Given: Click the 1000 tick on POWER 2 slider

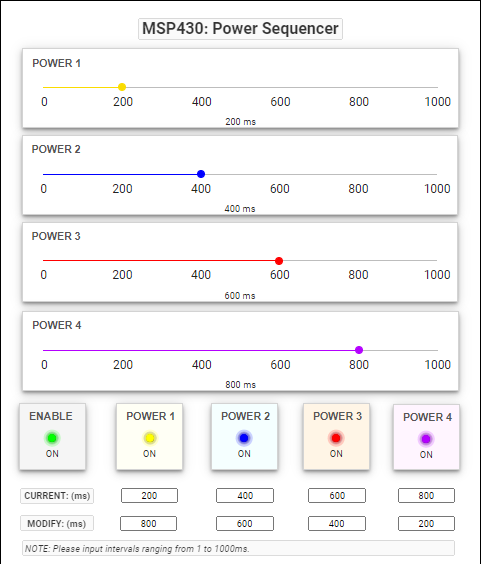Looking at the screenshot, I should point(437,189).
